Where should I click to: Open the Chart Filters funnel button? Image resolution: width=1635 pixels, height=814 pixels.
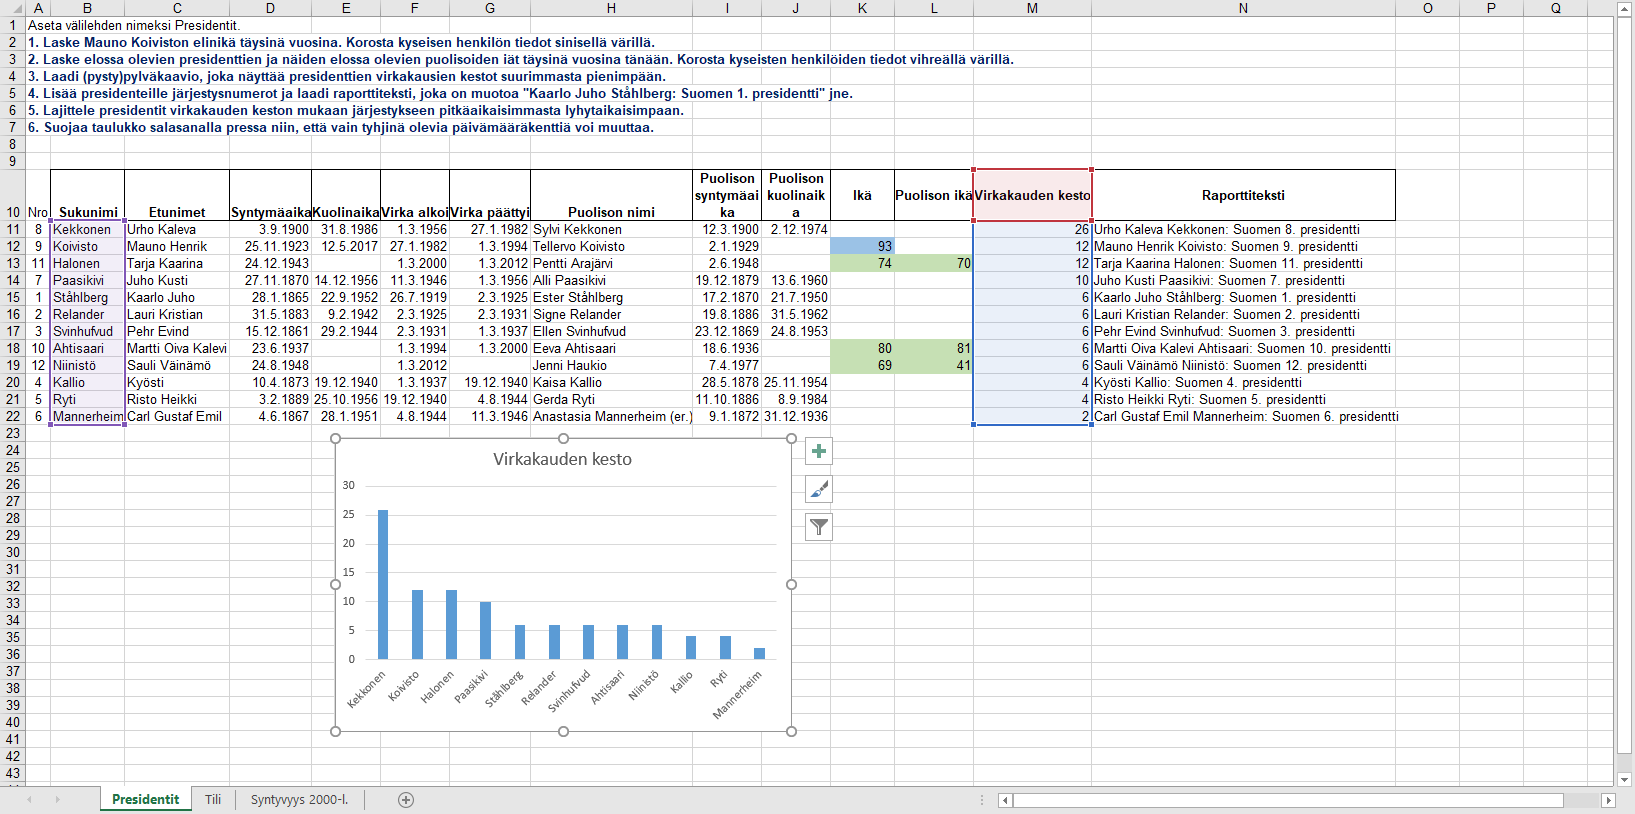click(819, 527)
